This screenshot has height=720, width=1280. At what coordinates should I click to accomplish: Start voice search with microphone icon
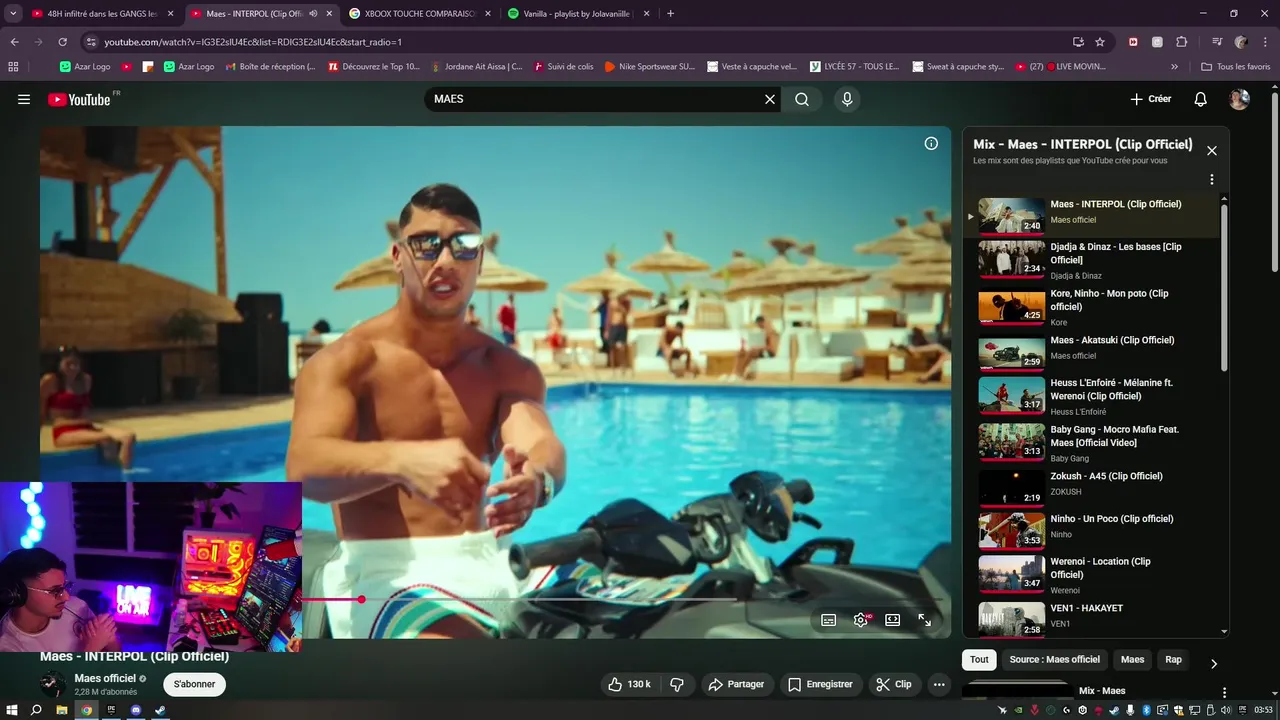pos(847,99)
